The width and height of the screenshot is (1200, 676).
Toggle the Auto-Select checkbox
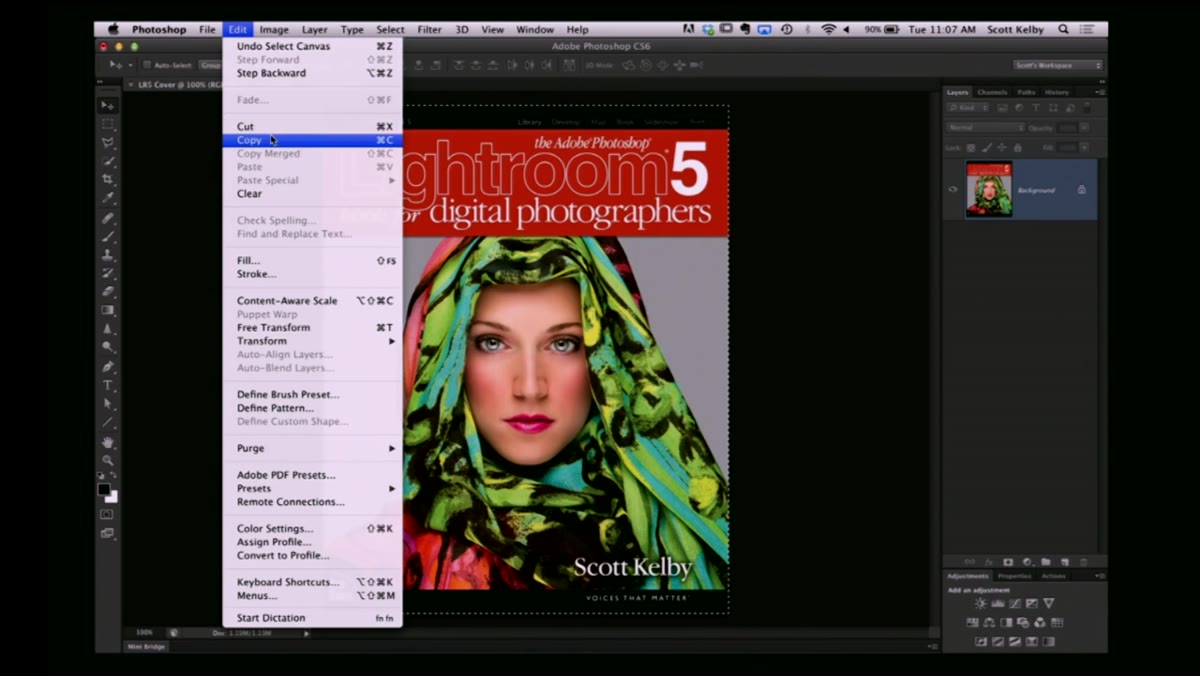tap(146, 65)
